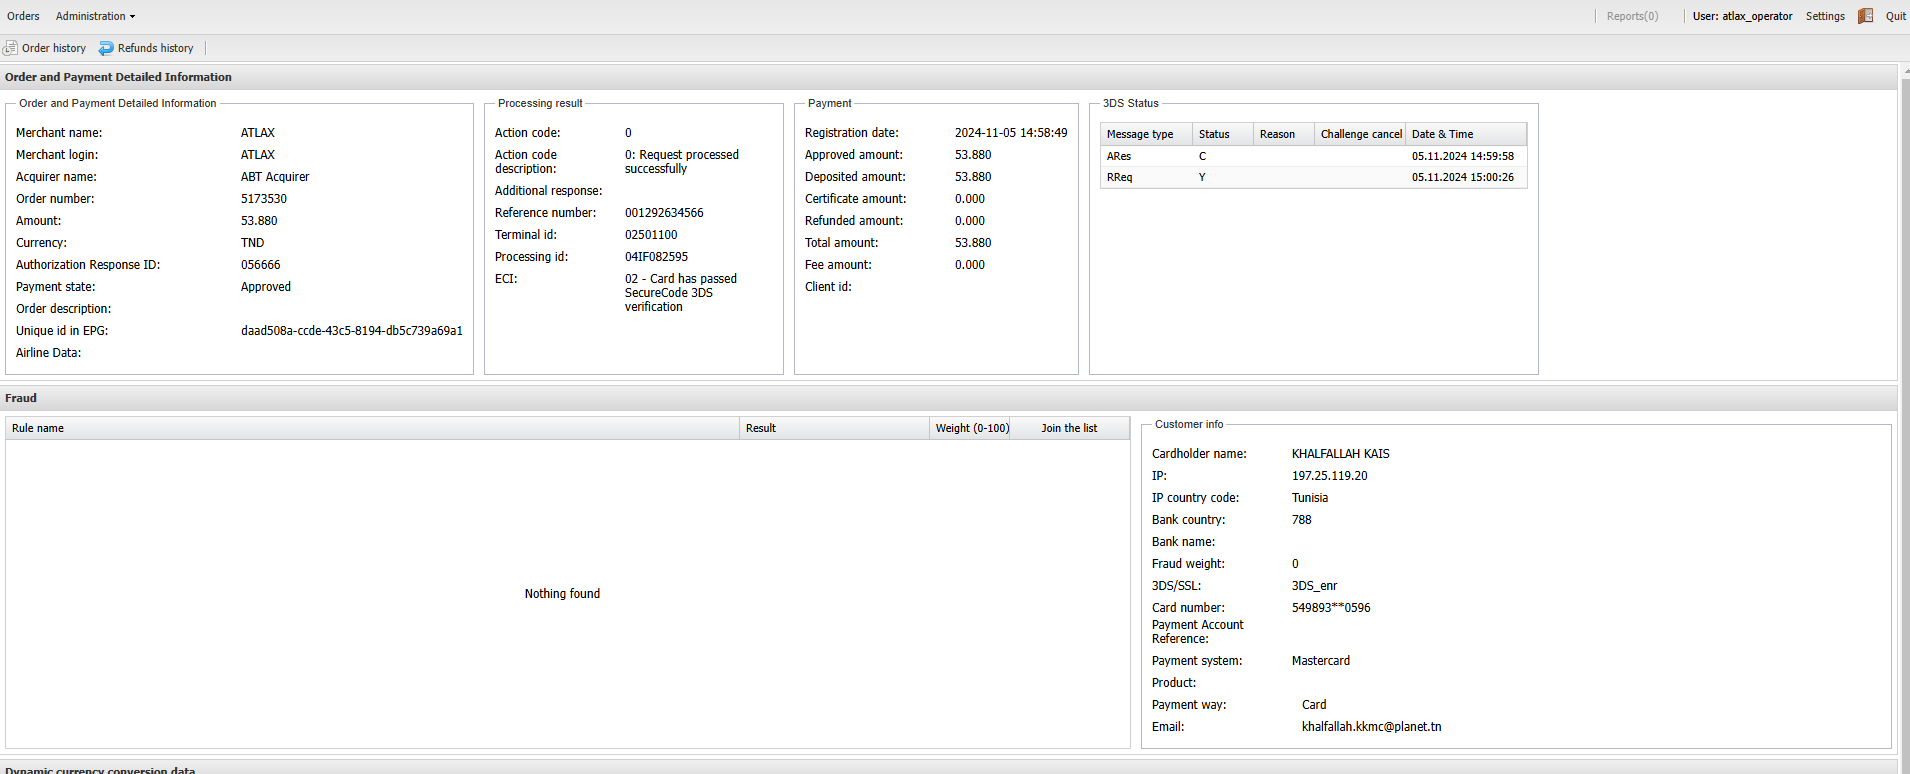Open the Settings menu item
1910x774 pixels.
pos(1825,16)
